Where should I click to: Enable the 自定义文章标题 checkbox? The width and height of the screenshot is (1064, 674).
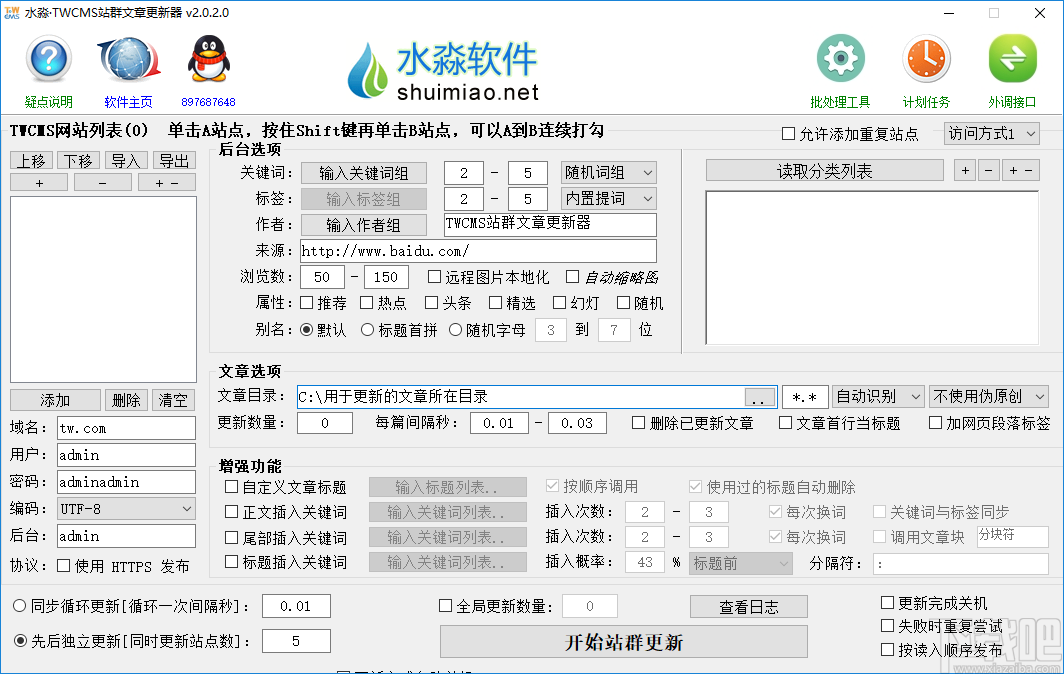pos(229,488)
